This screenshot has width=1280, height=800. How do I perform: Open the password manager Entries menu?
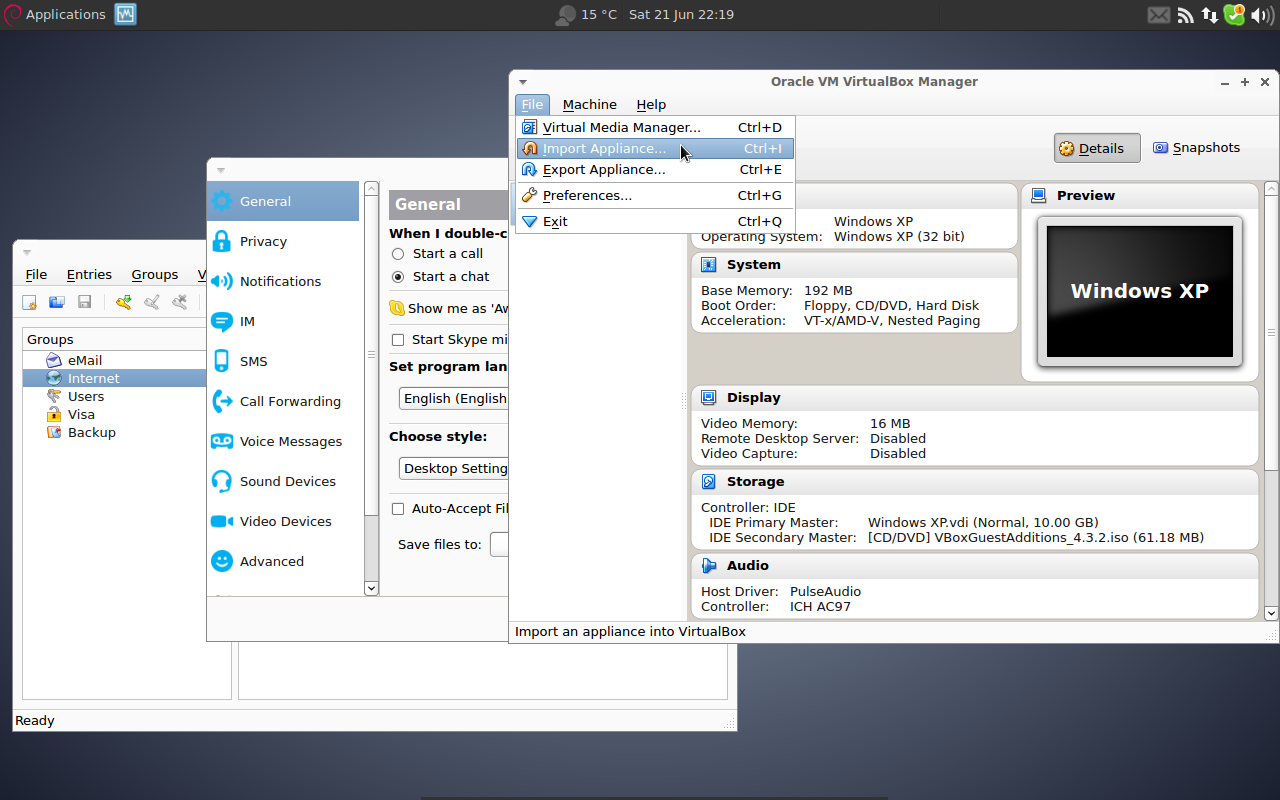[x=89, y=274]
